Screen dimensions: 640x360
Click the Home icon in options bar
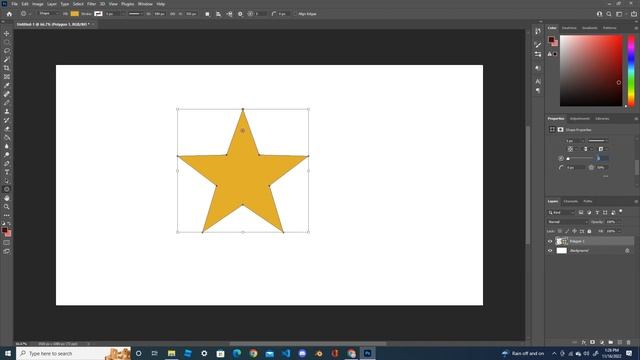point(9,14)
